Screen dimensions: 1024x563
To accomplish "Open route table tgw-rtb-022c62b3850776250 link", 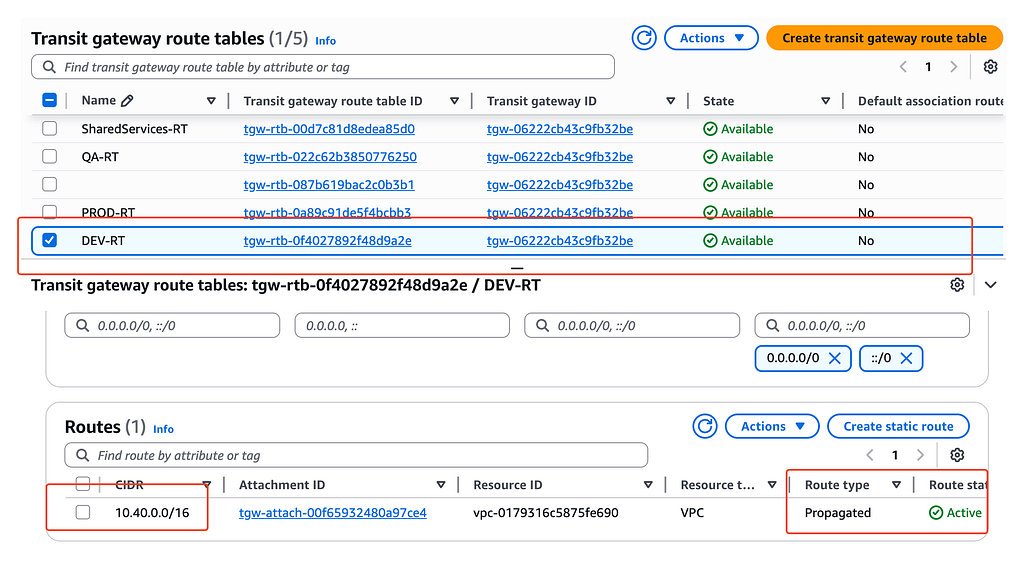I will click(x=330, y=157).
